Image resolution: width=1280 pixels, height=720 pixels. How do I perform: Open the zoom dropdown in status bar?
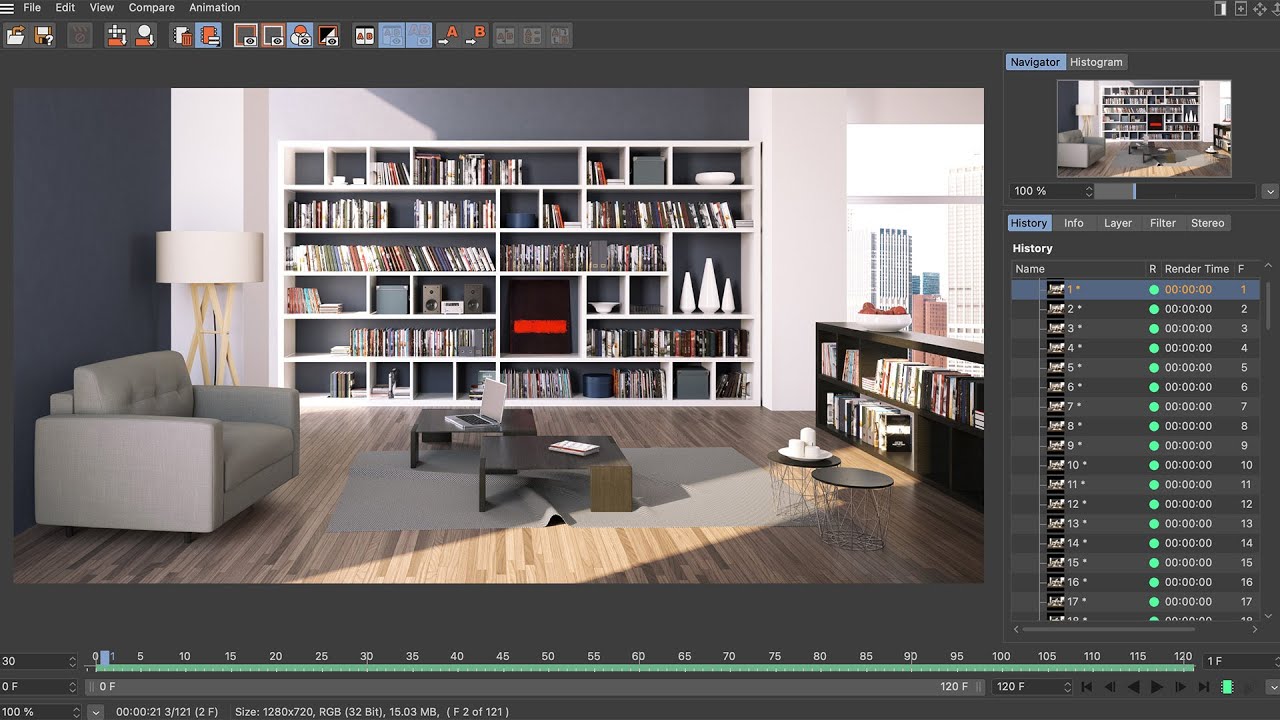pyautogui.click(x=95, y=712)
